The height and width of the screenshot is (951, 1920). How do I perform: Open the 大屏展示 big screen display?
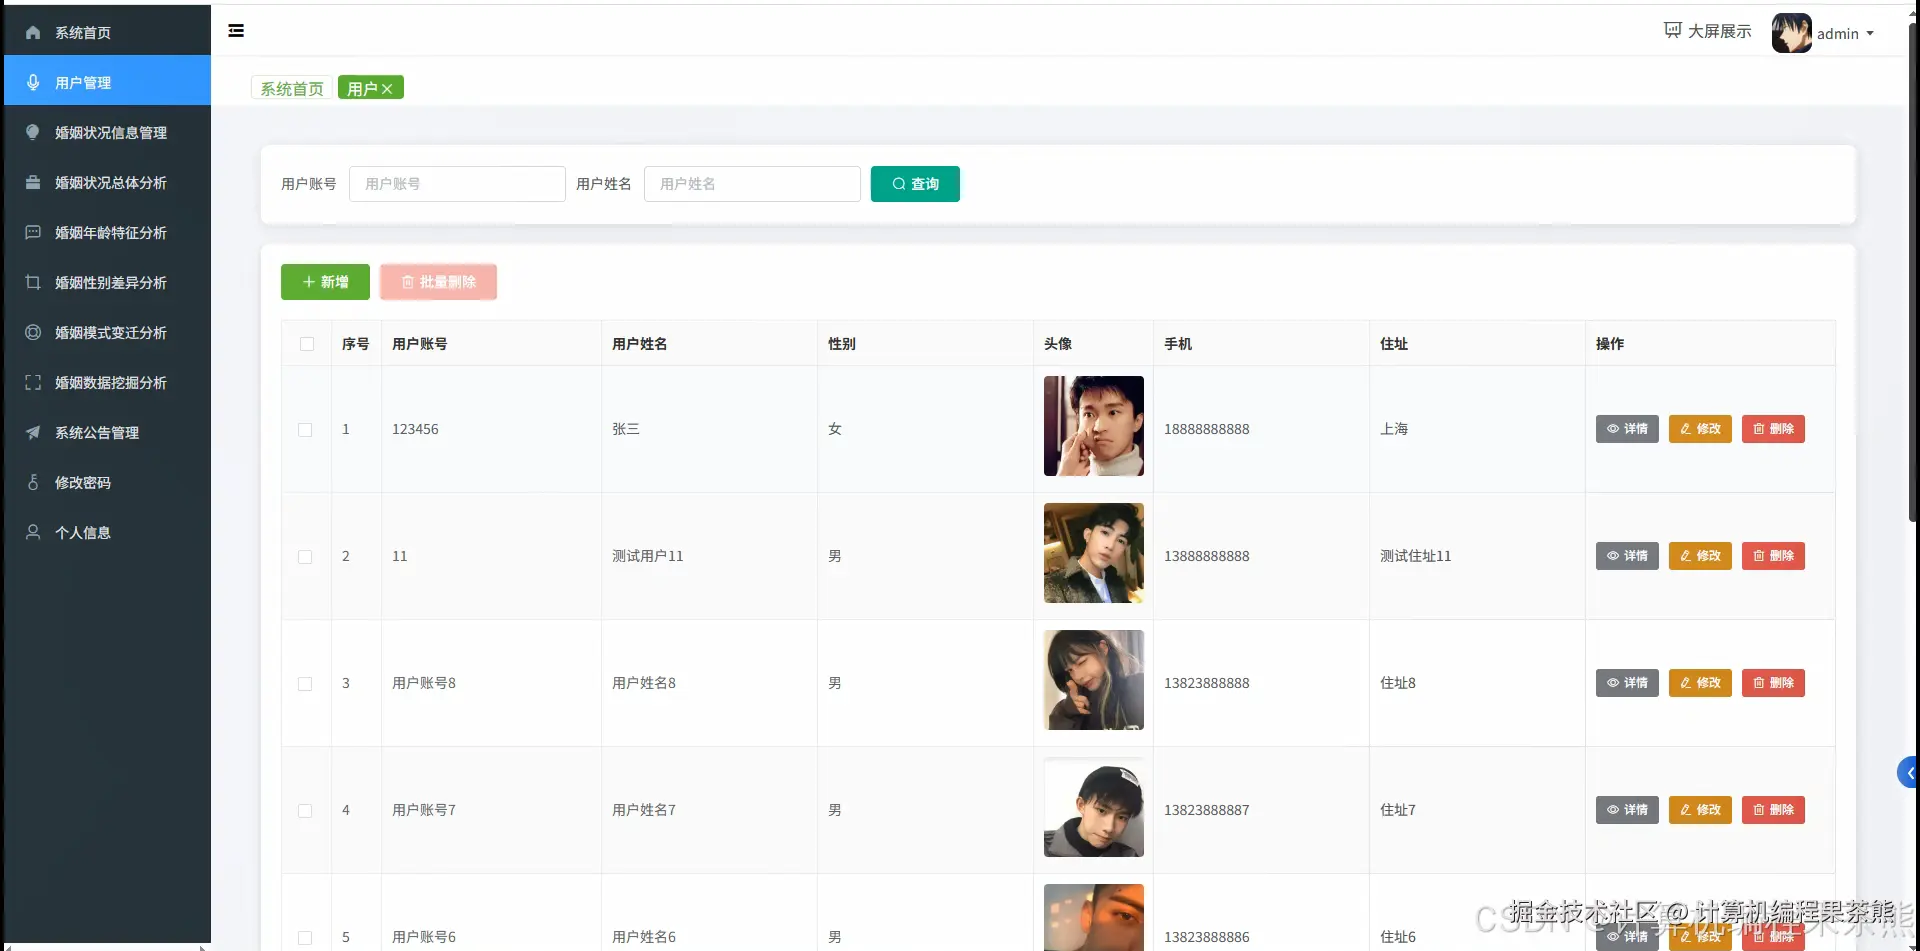click(x=1708, y=31)
